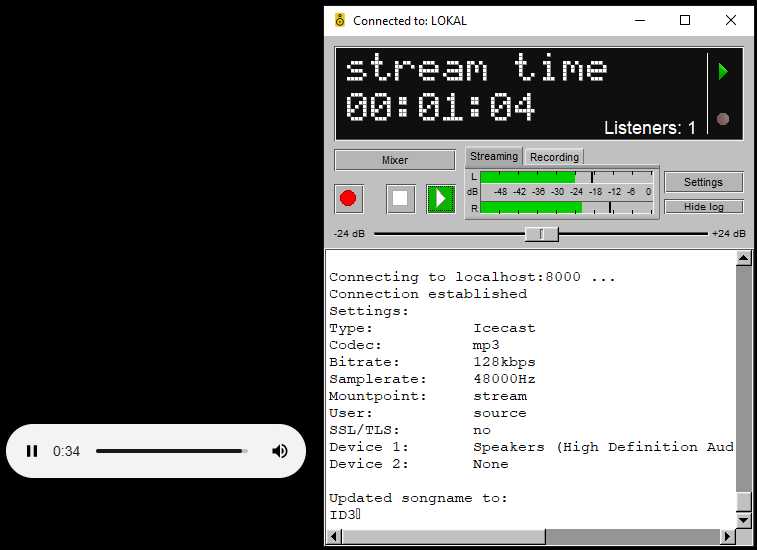This screenshot has height=550, width=757.
Task: Click the 'None' value for Device 2
Action: pyautogui.click(x=491, y=464)
